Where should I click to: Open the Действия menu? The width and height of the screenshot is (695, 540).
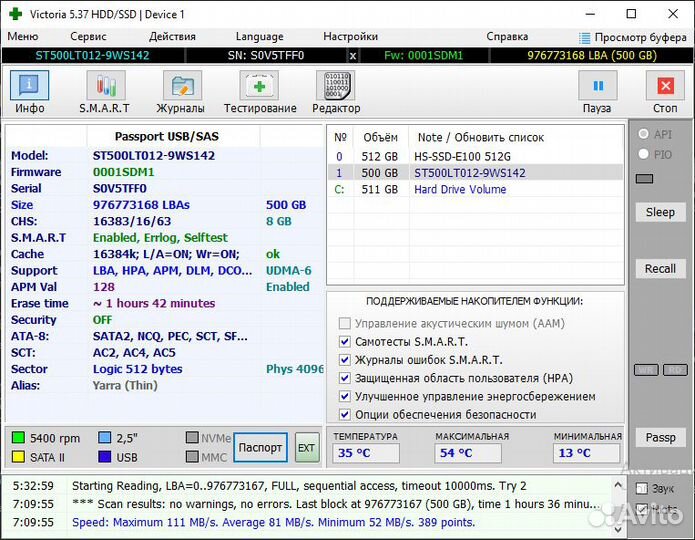[x=172, y=36]
